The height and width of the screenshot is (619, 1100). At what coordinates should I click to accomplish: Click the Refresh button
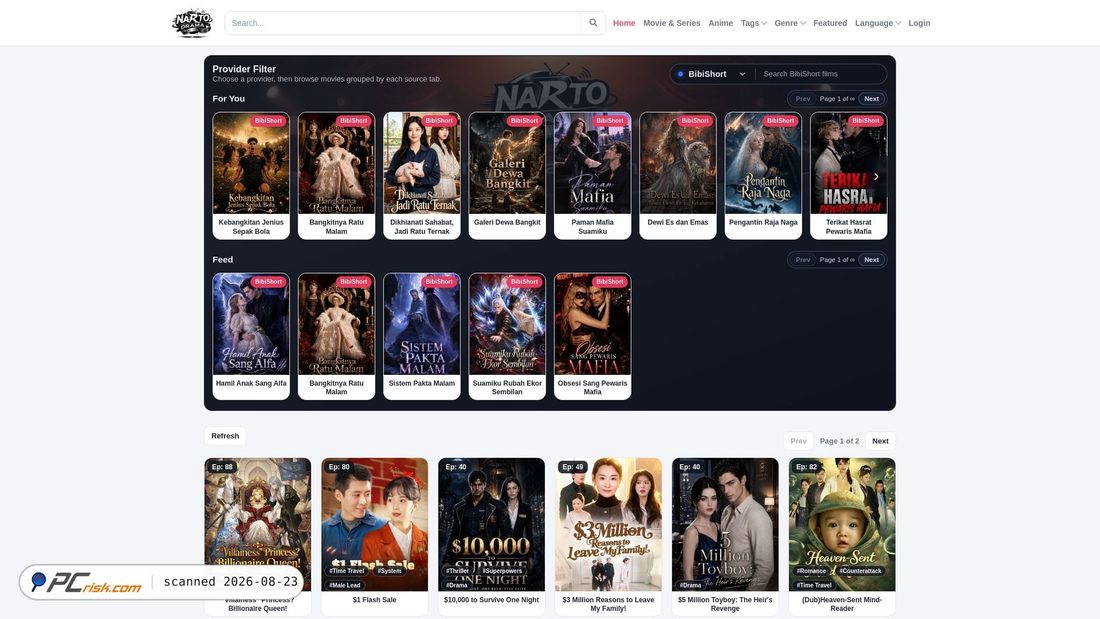(225, 436)
